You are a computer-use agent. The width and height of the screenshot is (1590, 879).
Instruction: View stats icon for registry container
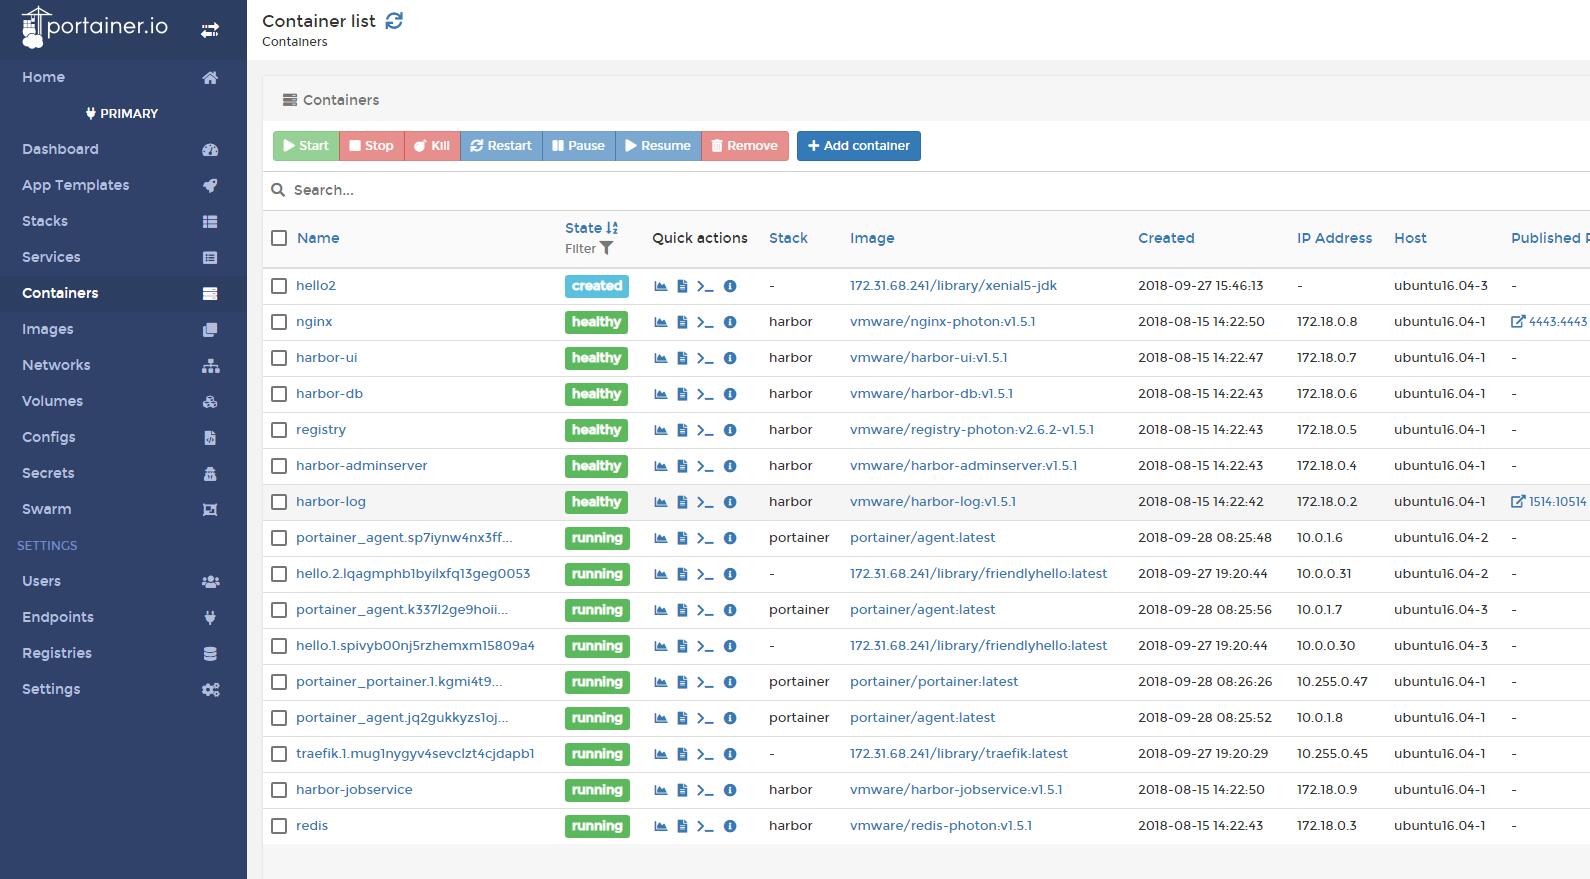[x=661, y=430]
